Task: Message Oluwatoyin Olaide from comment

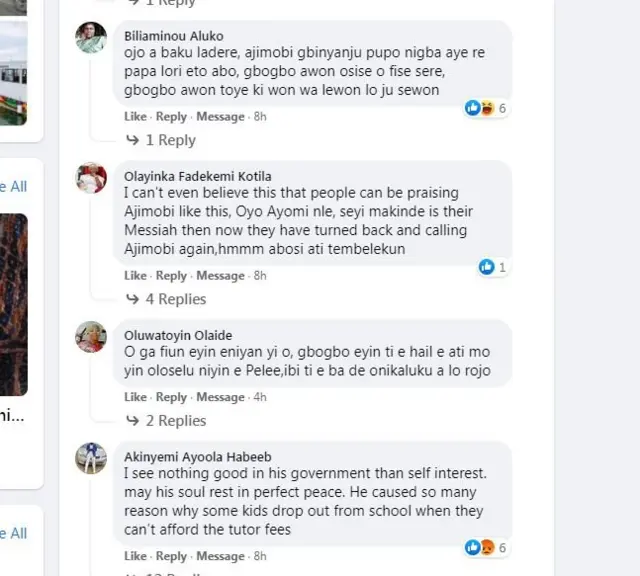Action: click(x=220, y=397)
